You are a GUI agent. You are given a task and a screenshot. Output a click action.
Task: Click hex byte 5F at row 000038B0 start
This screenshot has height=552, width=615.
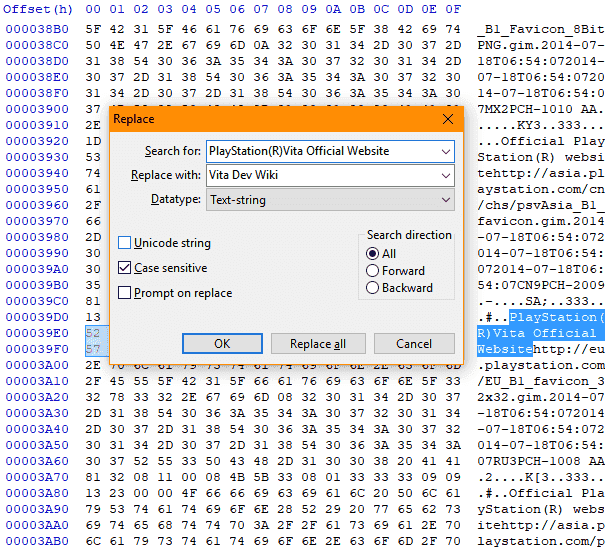93,29
